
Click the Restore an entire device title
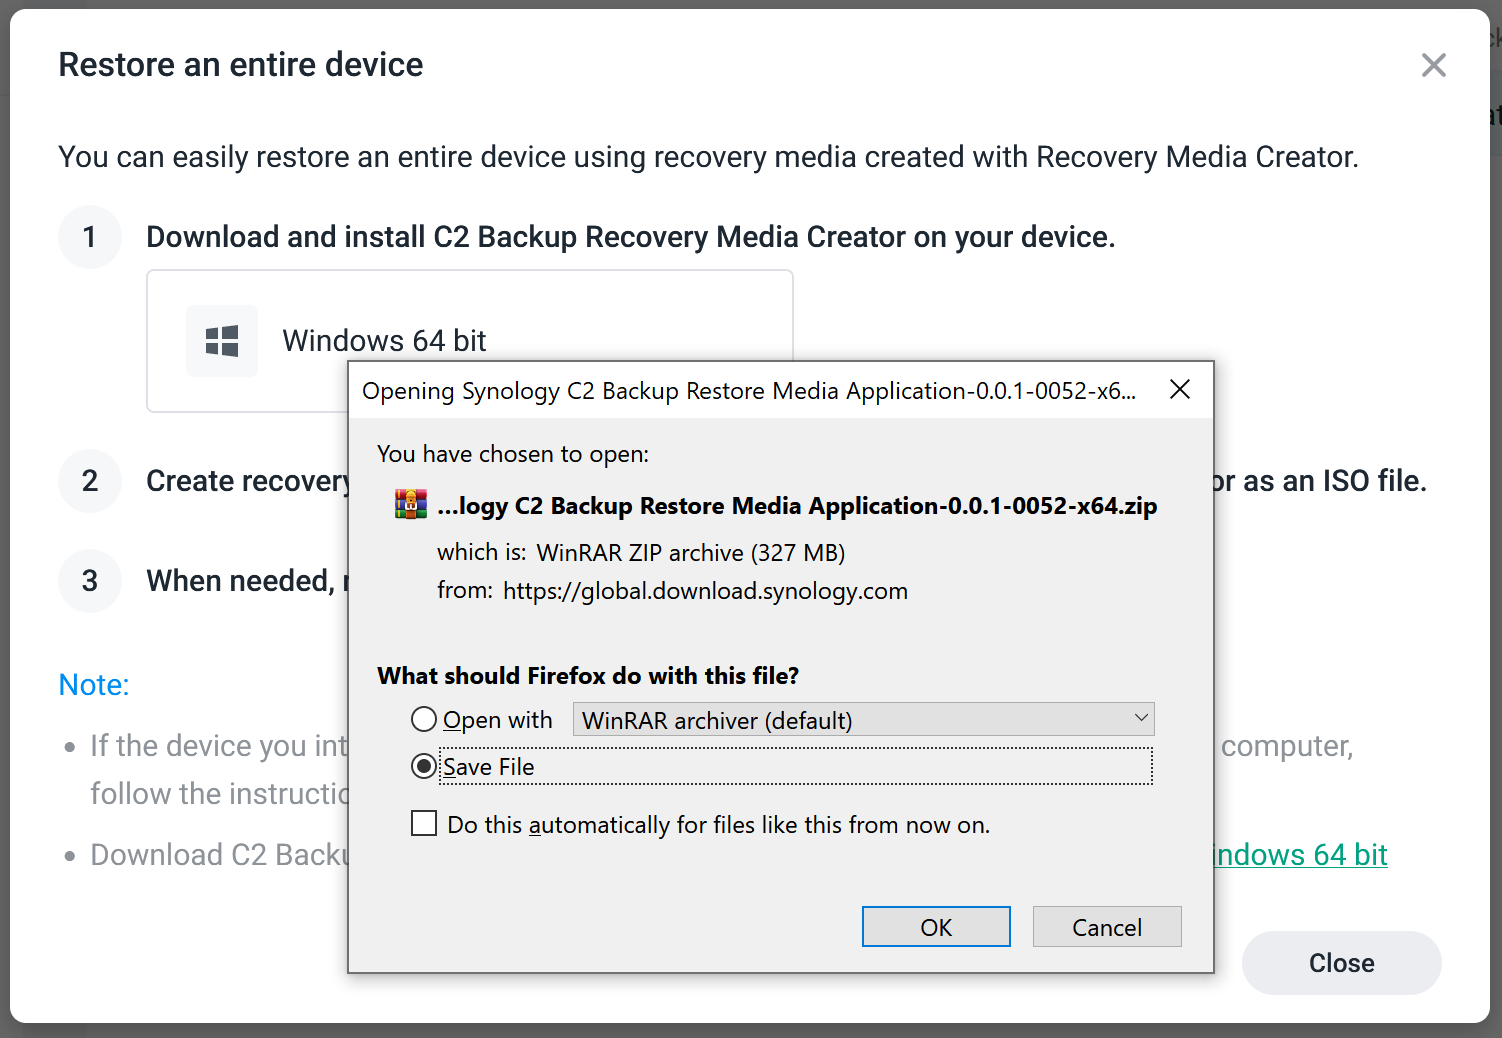[241, 65]
